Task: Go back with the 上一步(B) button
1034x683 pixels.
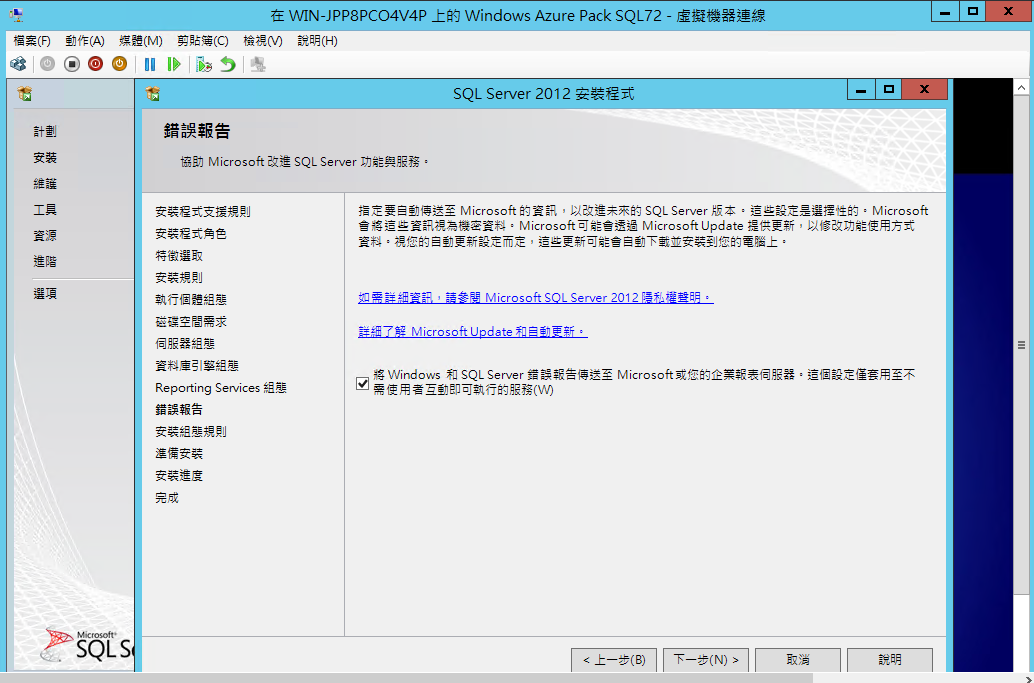Action: tap(614, 660)
